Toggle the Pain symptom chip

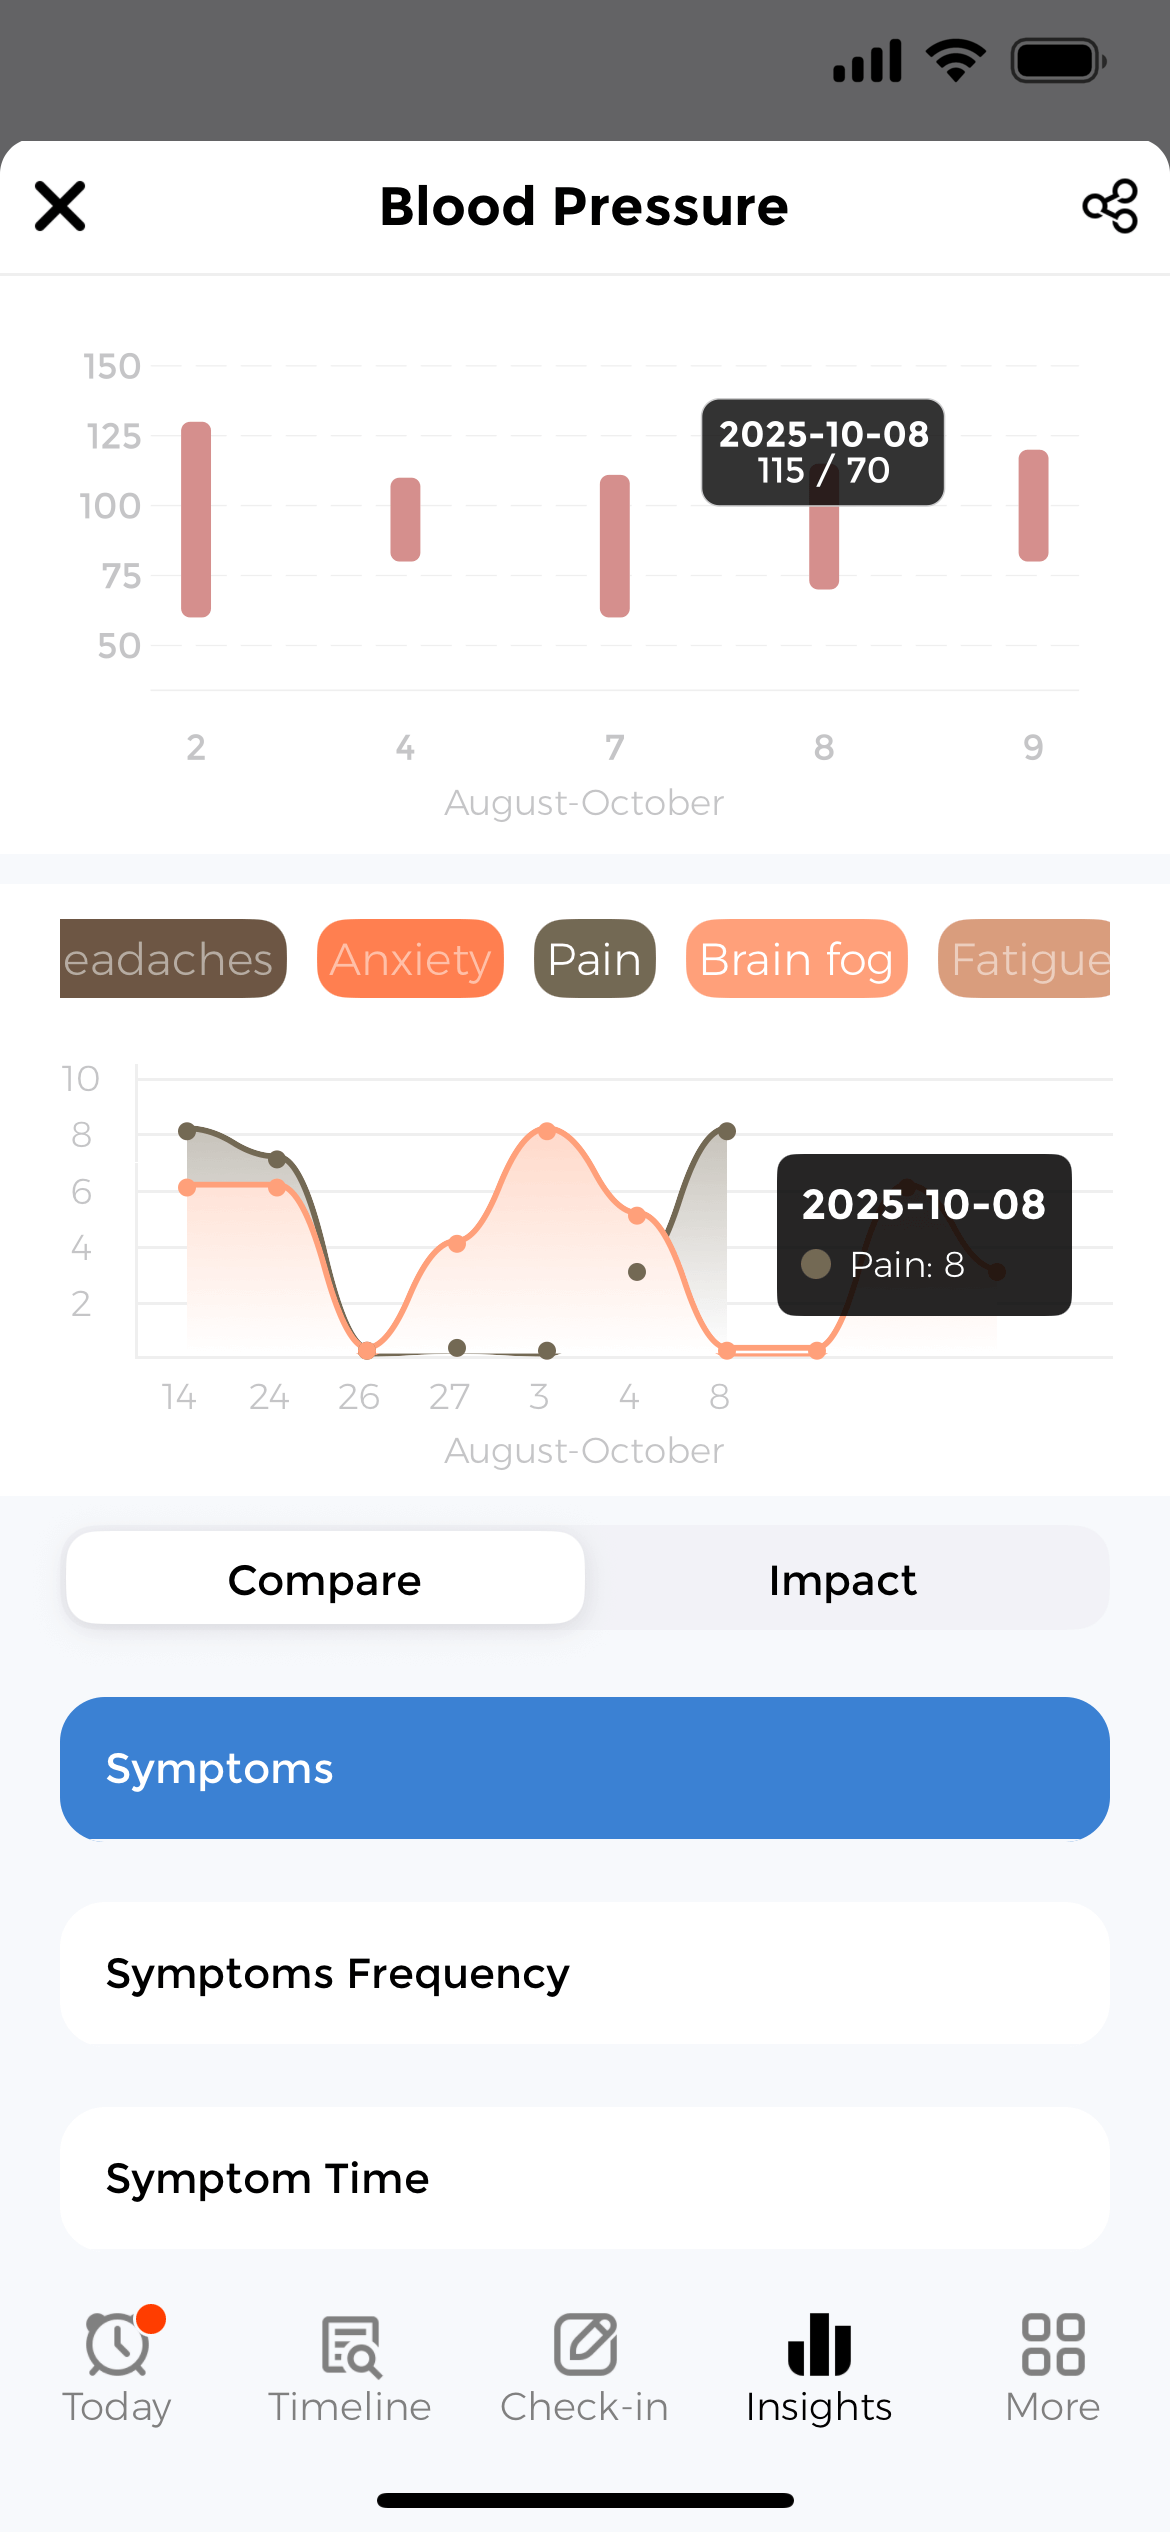[594, 959]
